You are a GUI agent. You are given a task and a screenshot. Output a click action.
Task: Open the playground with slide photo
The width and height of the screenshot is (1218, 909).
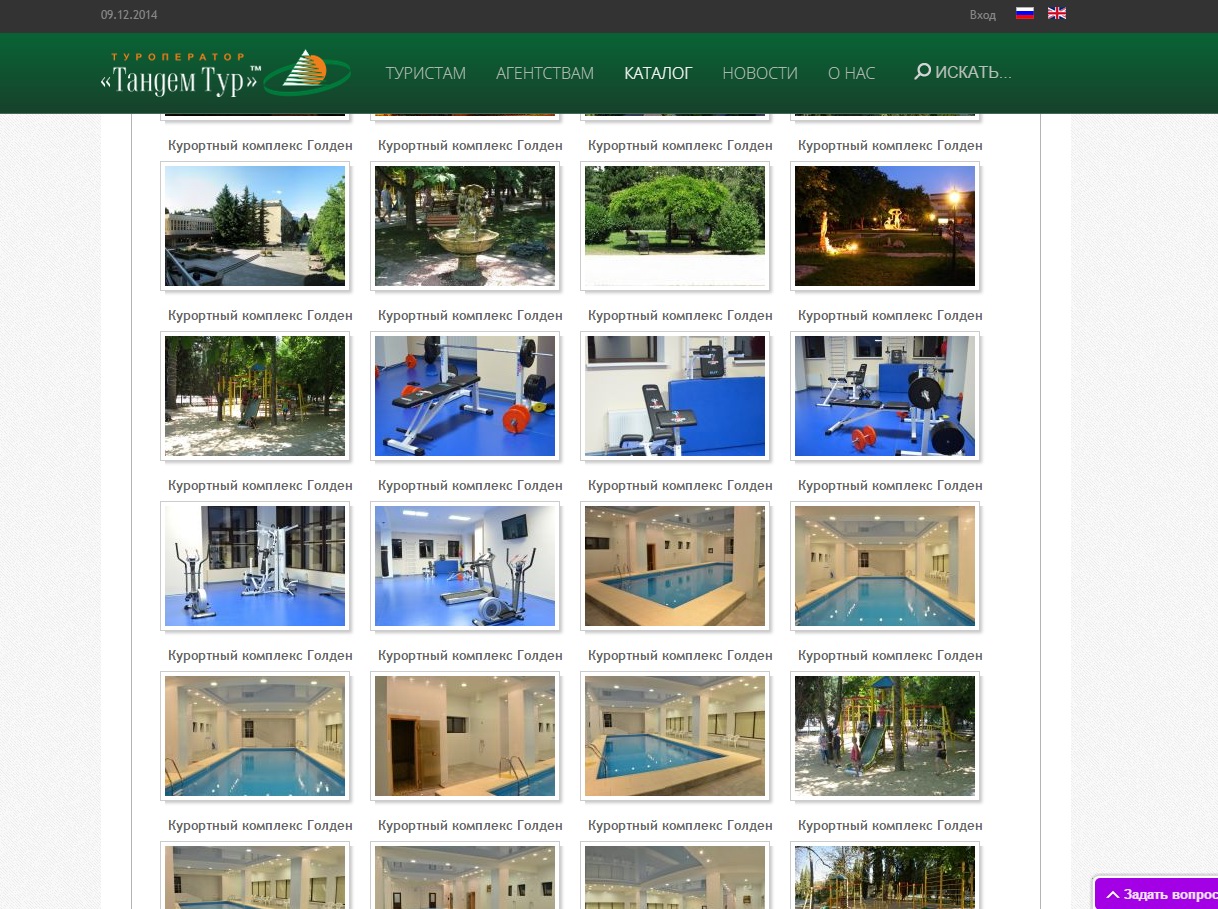coord(885,736)
